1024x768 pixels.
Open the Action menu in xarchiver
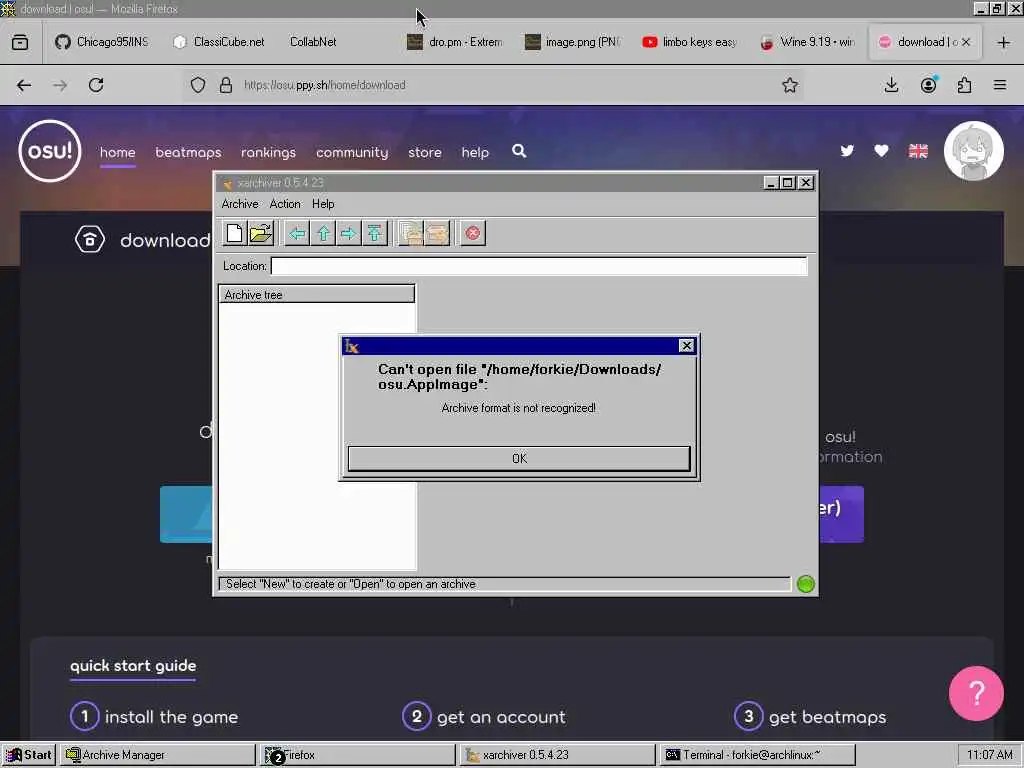(x=285, y=204)
